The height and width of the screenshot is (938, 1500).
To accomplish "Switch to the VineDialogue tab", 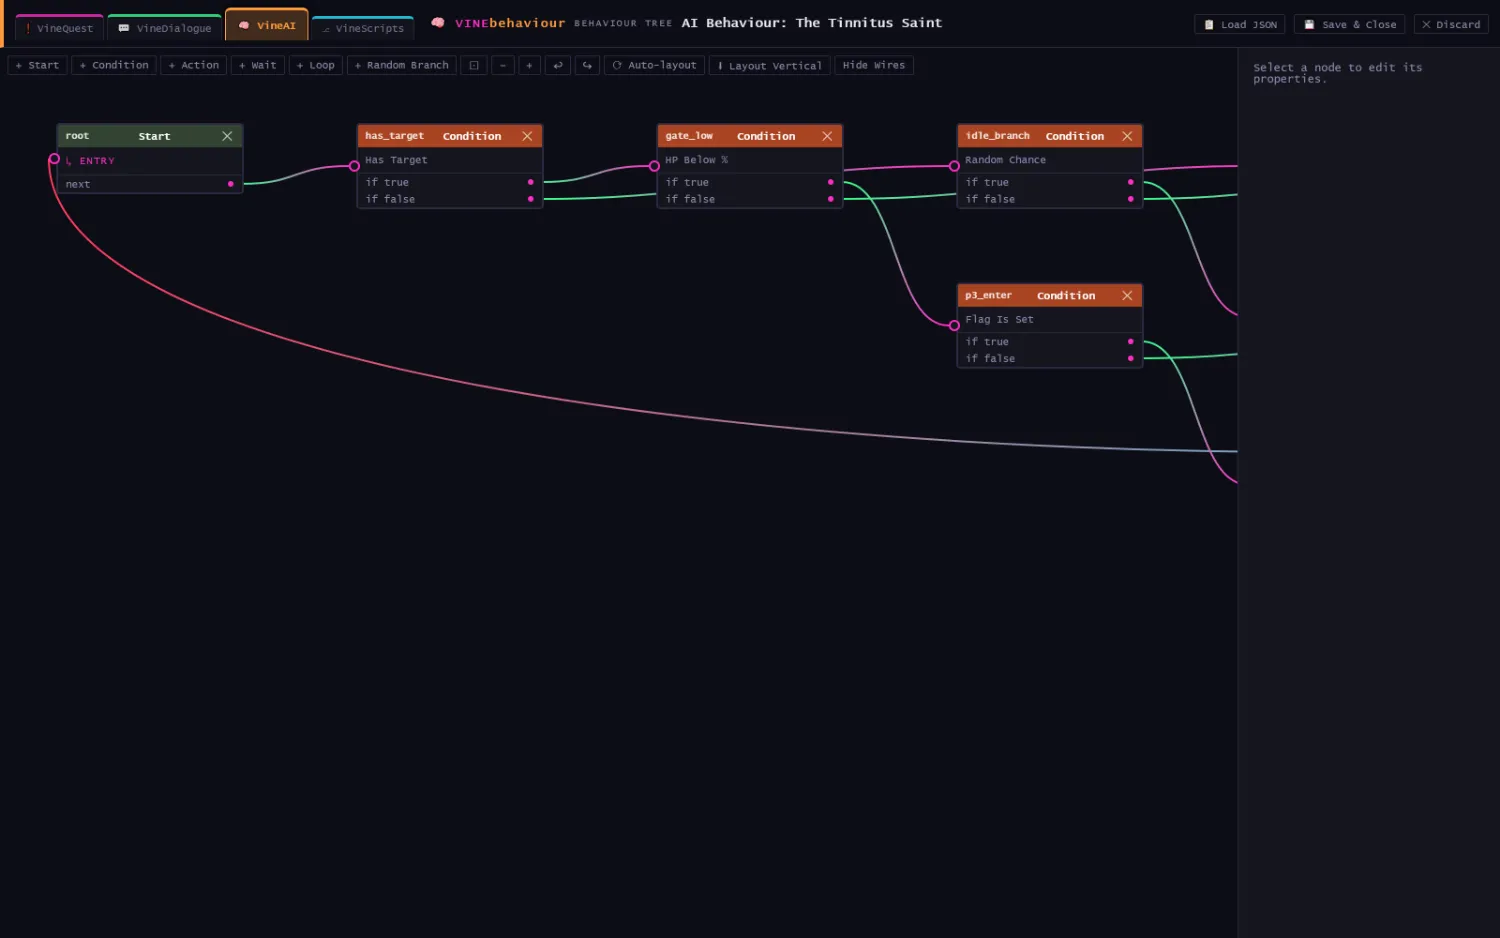I will 165,28.
